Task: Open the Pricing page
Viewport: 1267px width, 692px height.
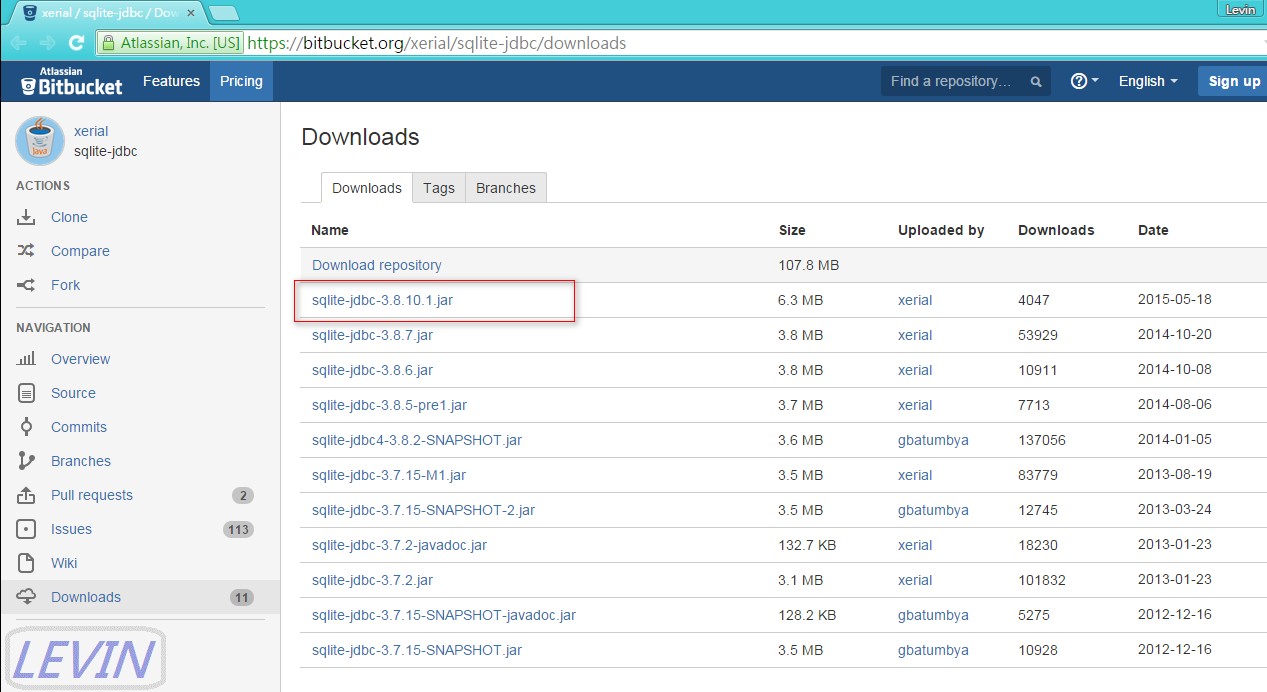Action: (240, 81)
